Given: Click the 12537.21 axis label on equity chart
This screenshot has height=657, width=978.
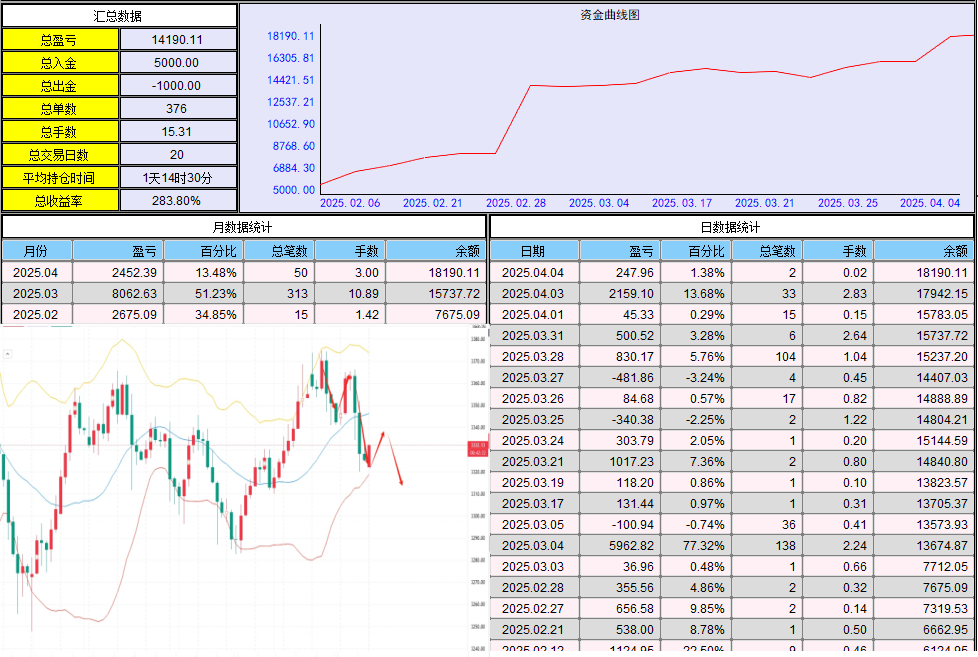Looking at the screenshot, I should [291, 102].
